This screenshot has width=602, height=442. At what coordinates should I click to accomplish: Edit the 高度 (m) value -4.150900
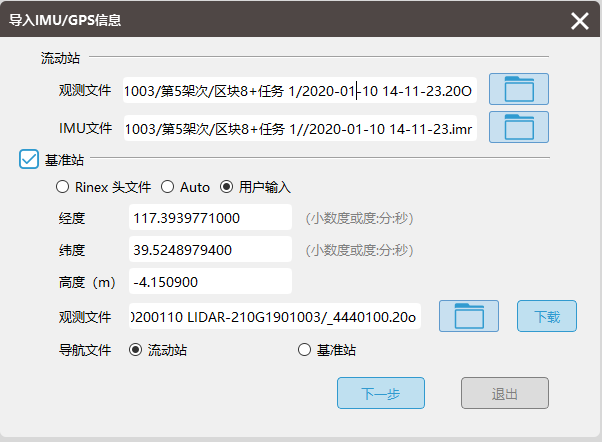coord(210,281)
